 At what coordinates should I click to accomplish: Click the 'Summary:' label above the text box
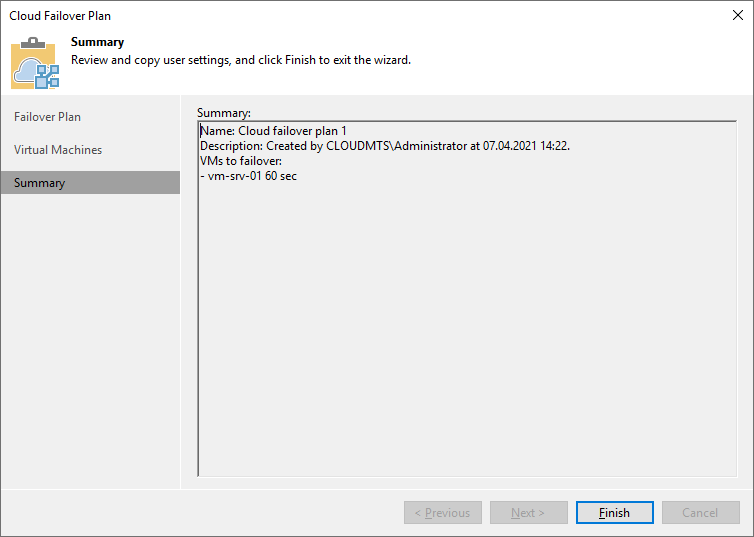[x=224, y=113]
